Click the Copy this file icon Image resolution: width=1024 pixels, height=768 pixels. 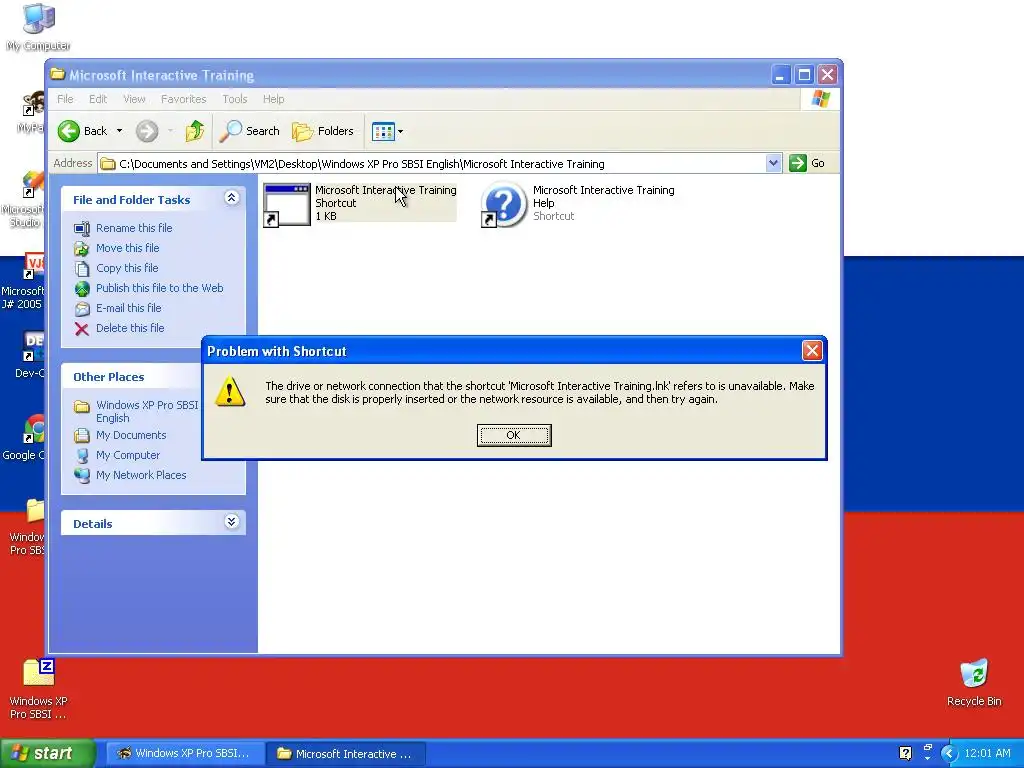pos(82,268)
